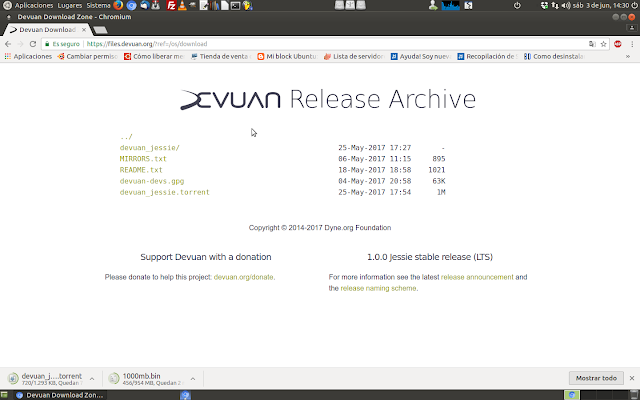640x400 pixels.
Task: Select 'Devuan Download Zon...' taskbar window
Action: (x=60, y=395)
